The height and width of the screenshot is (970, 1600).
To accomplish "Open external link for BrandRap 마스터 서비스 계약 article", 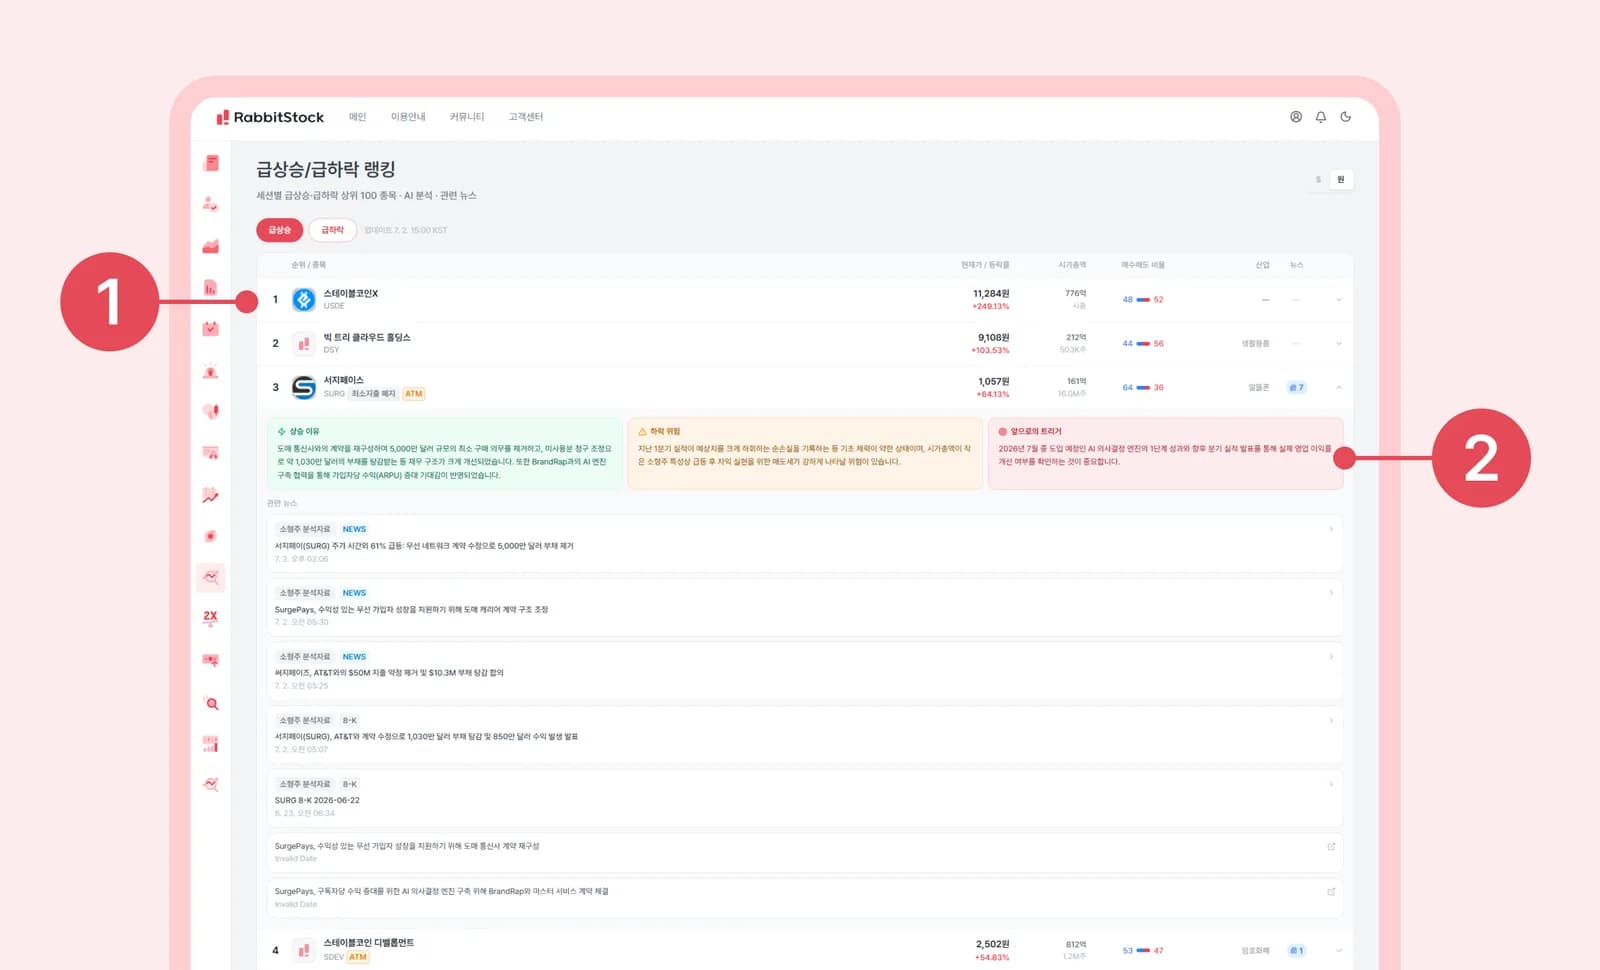I will [1331, 891].
